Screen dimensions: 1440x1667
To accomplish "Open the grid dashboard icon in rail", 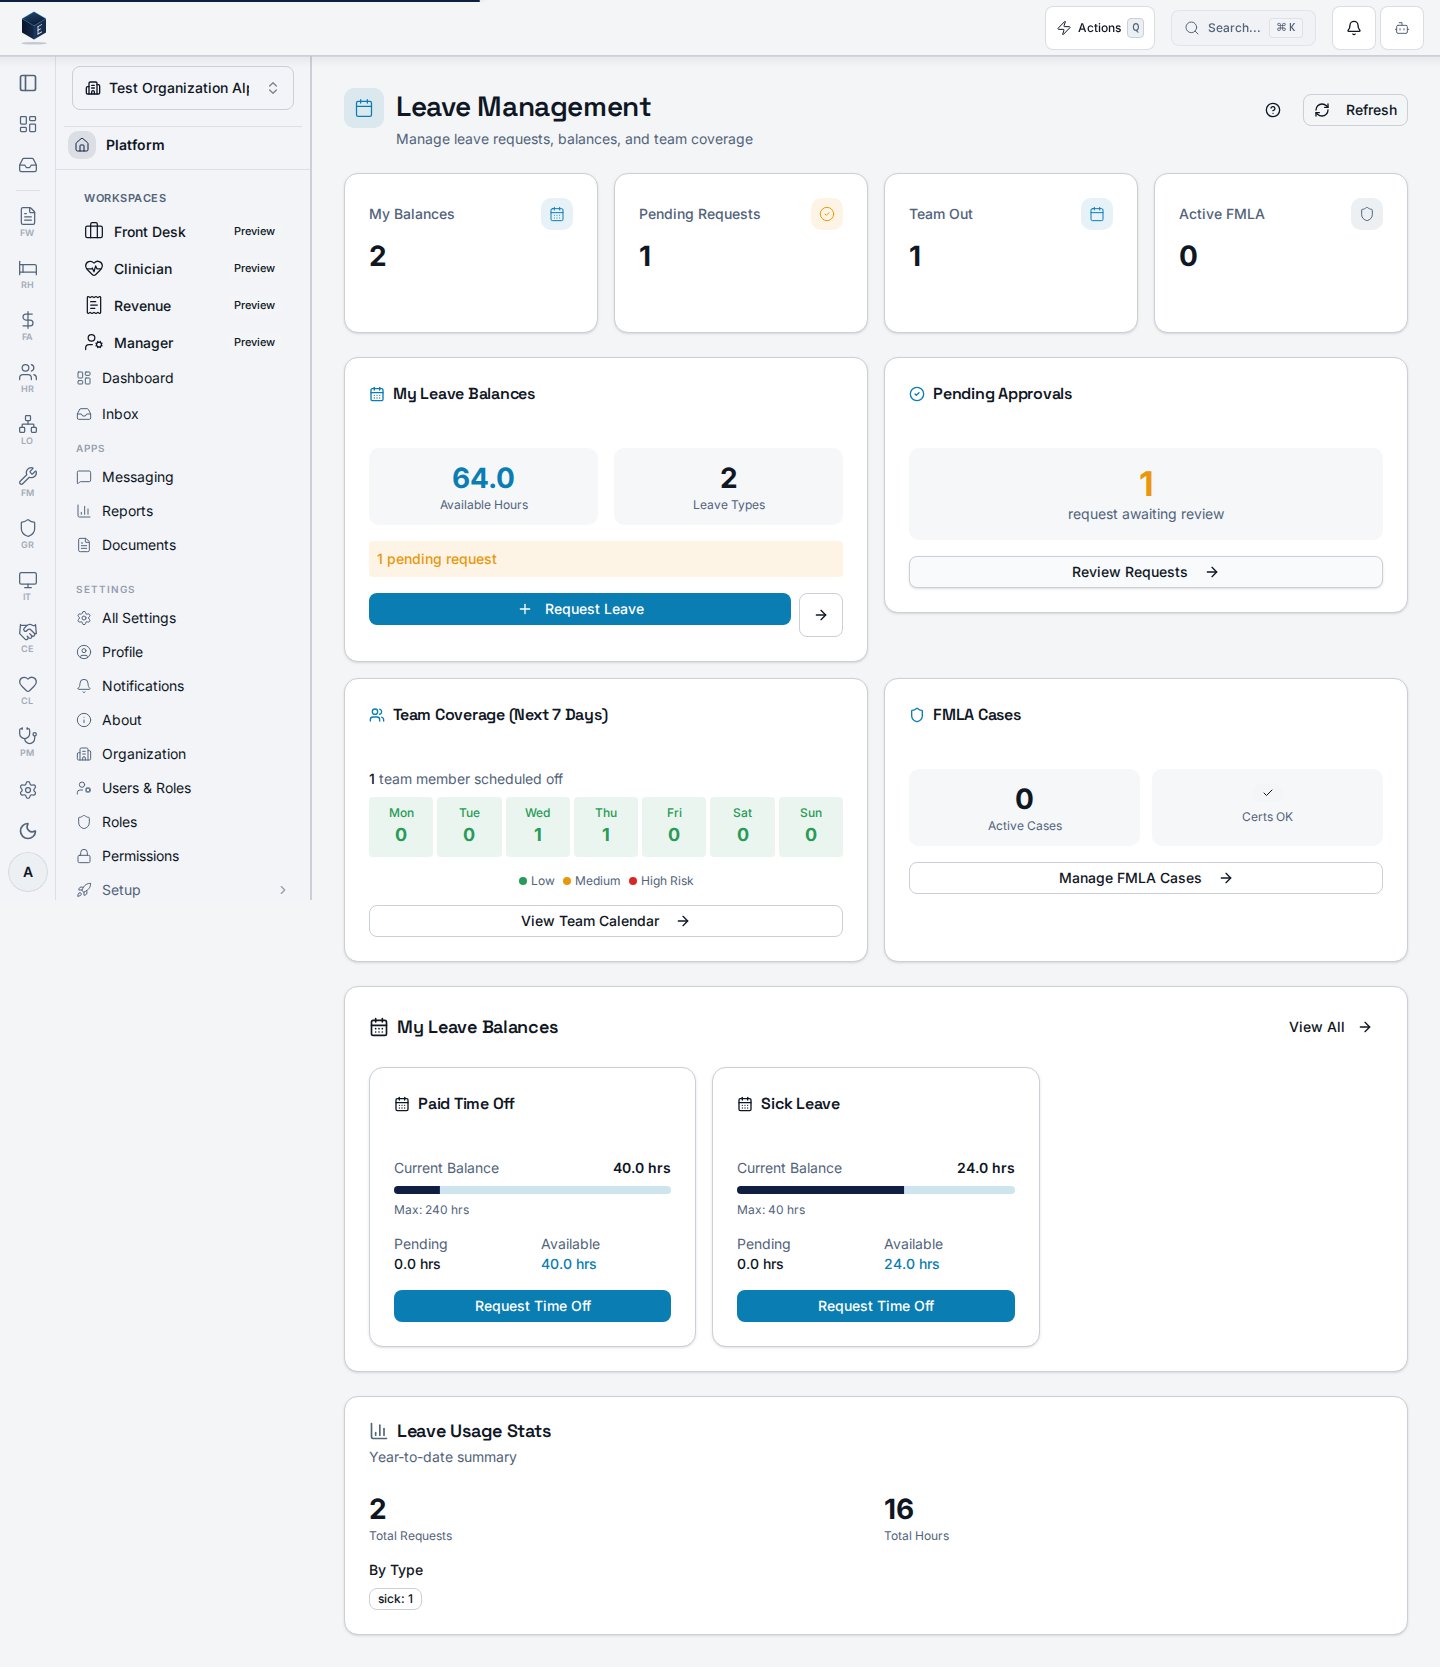I will [28, 124].
